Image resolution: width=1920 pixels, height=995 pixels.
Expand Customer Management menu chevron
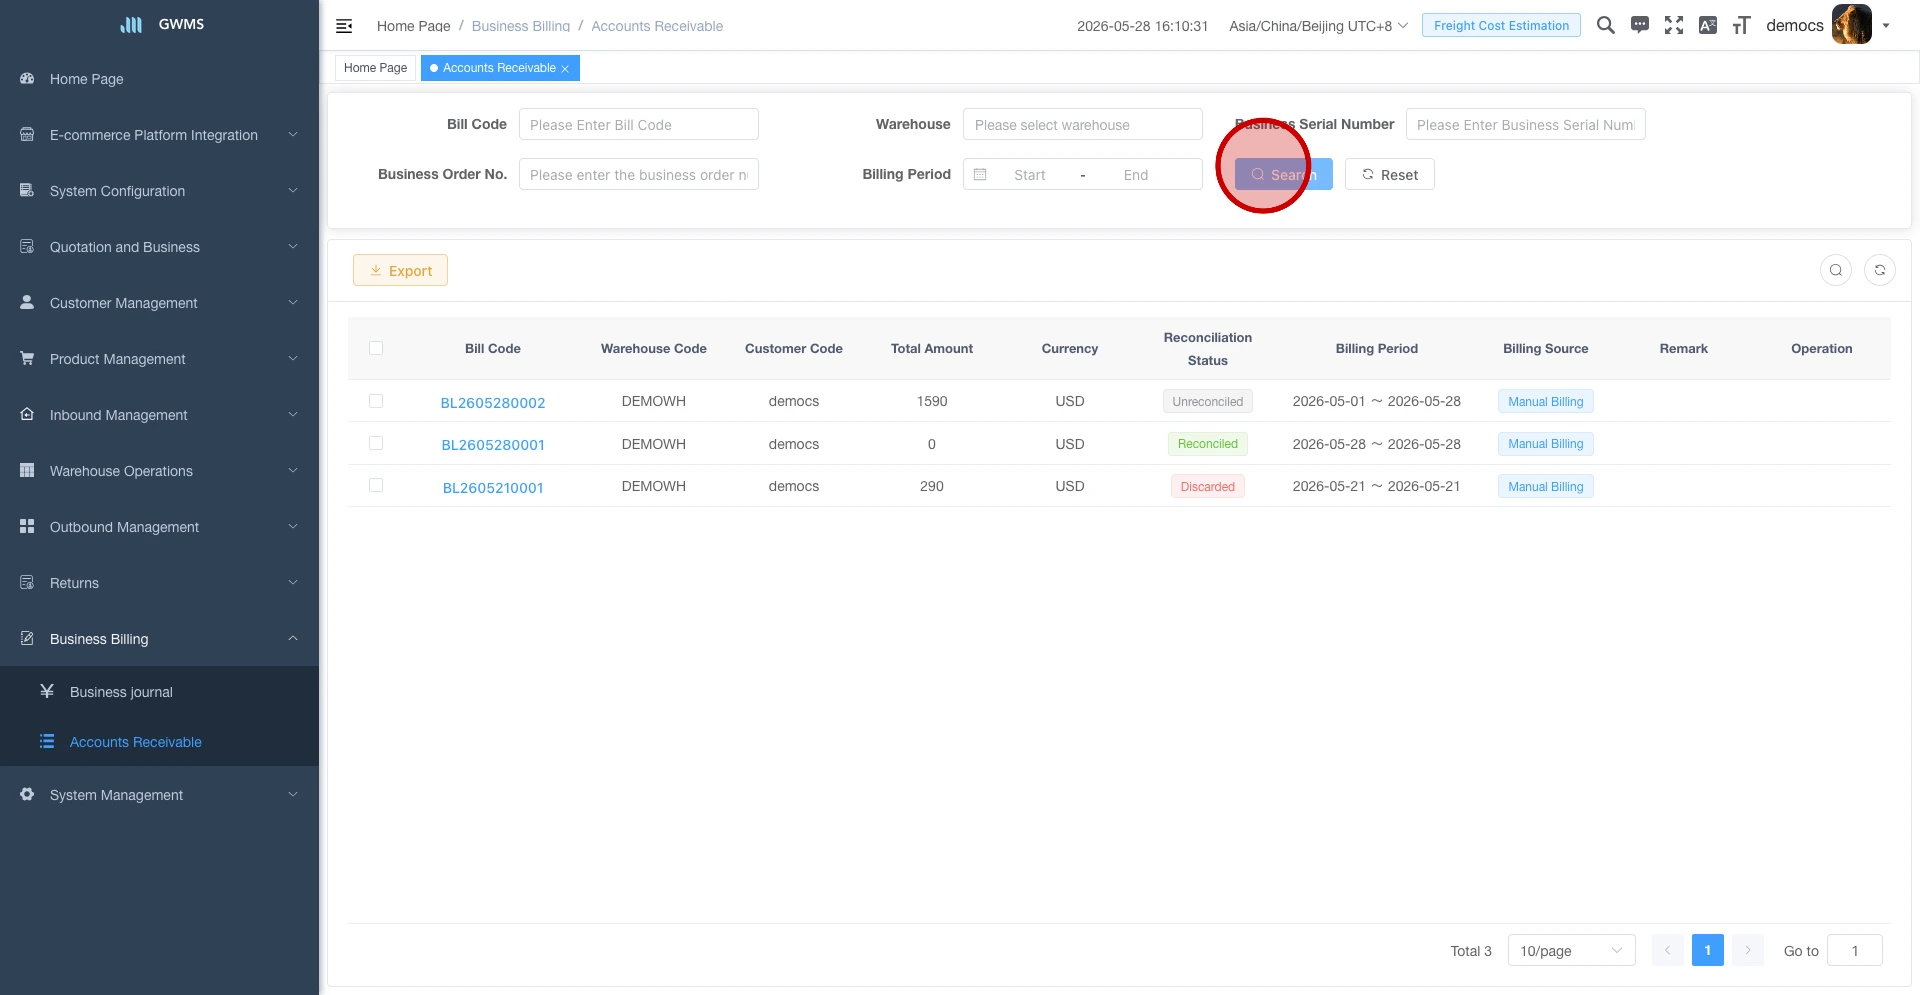(293, 302)
